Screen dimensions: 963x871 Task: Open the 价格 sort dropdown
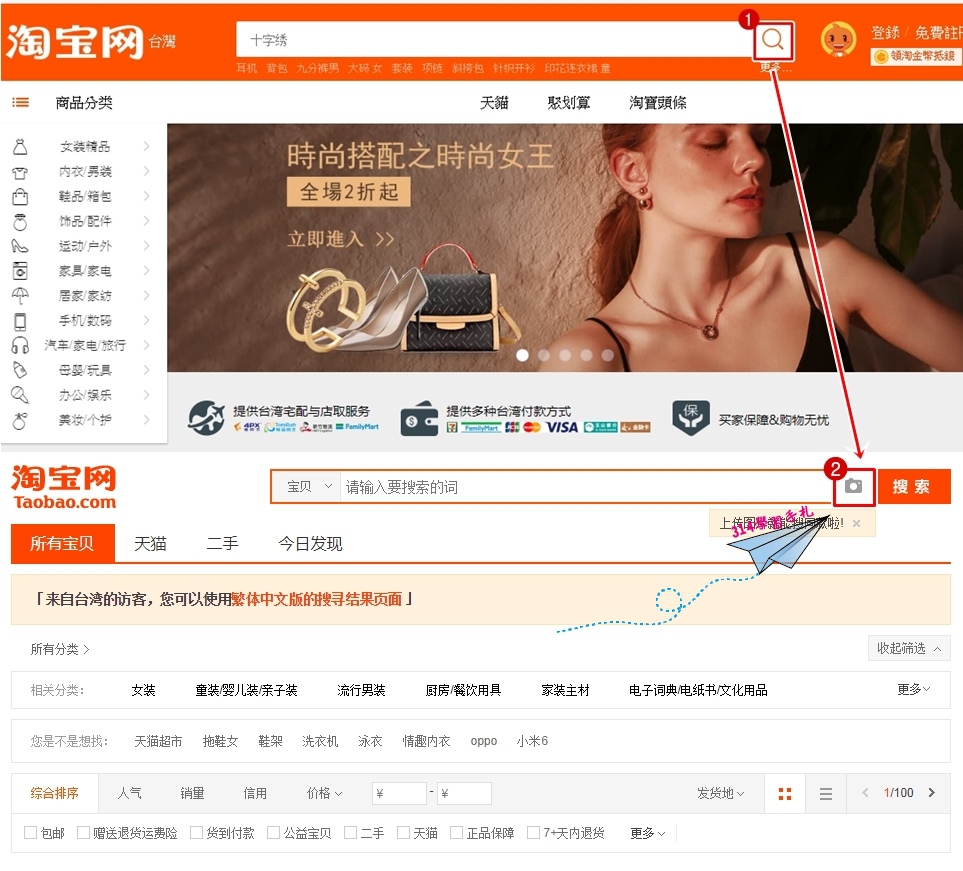(324, 793)
